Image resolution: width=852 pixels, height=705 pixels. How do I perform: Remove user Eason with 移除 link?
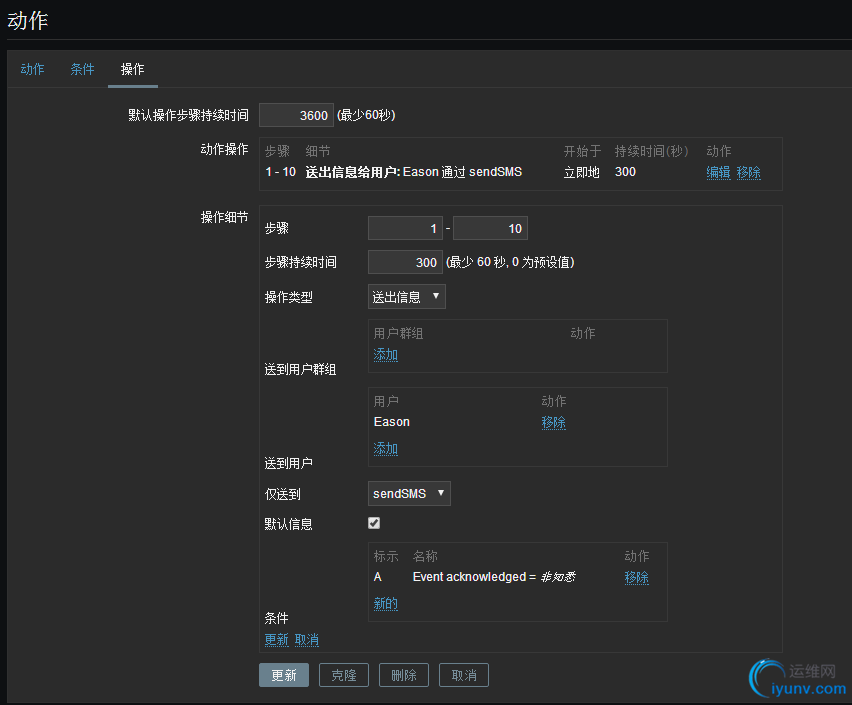coord(553,422)
